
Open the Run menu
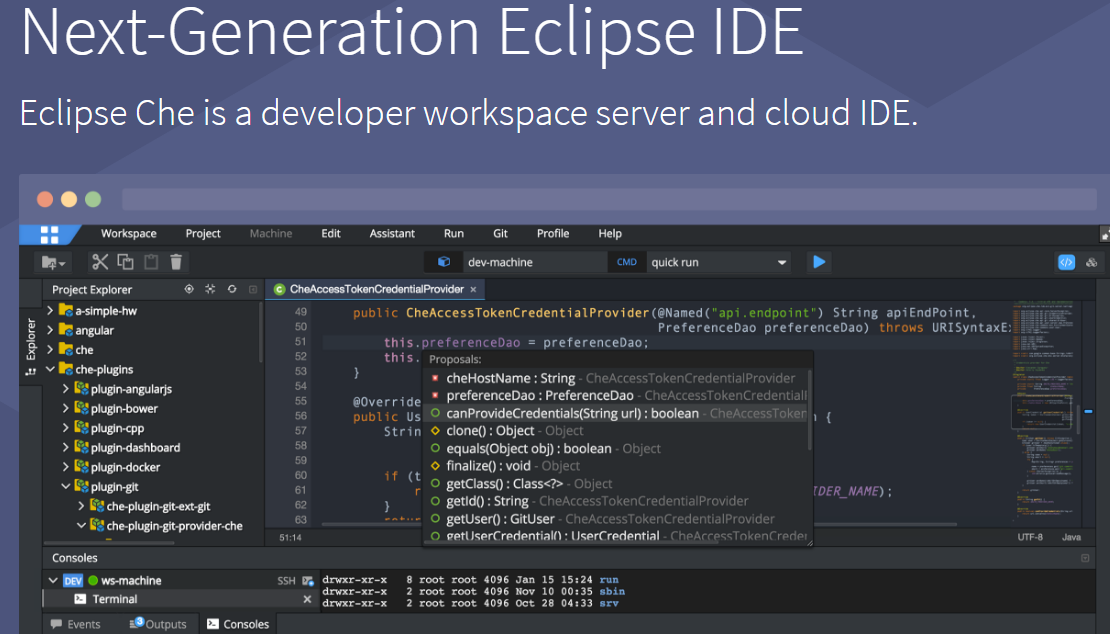[x=454, y=234]
